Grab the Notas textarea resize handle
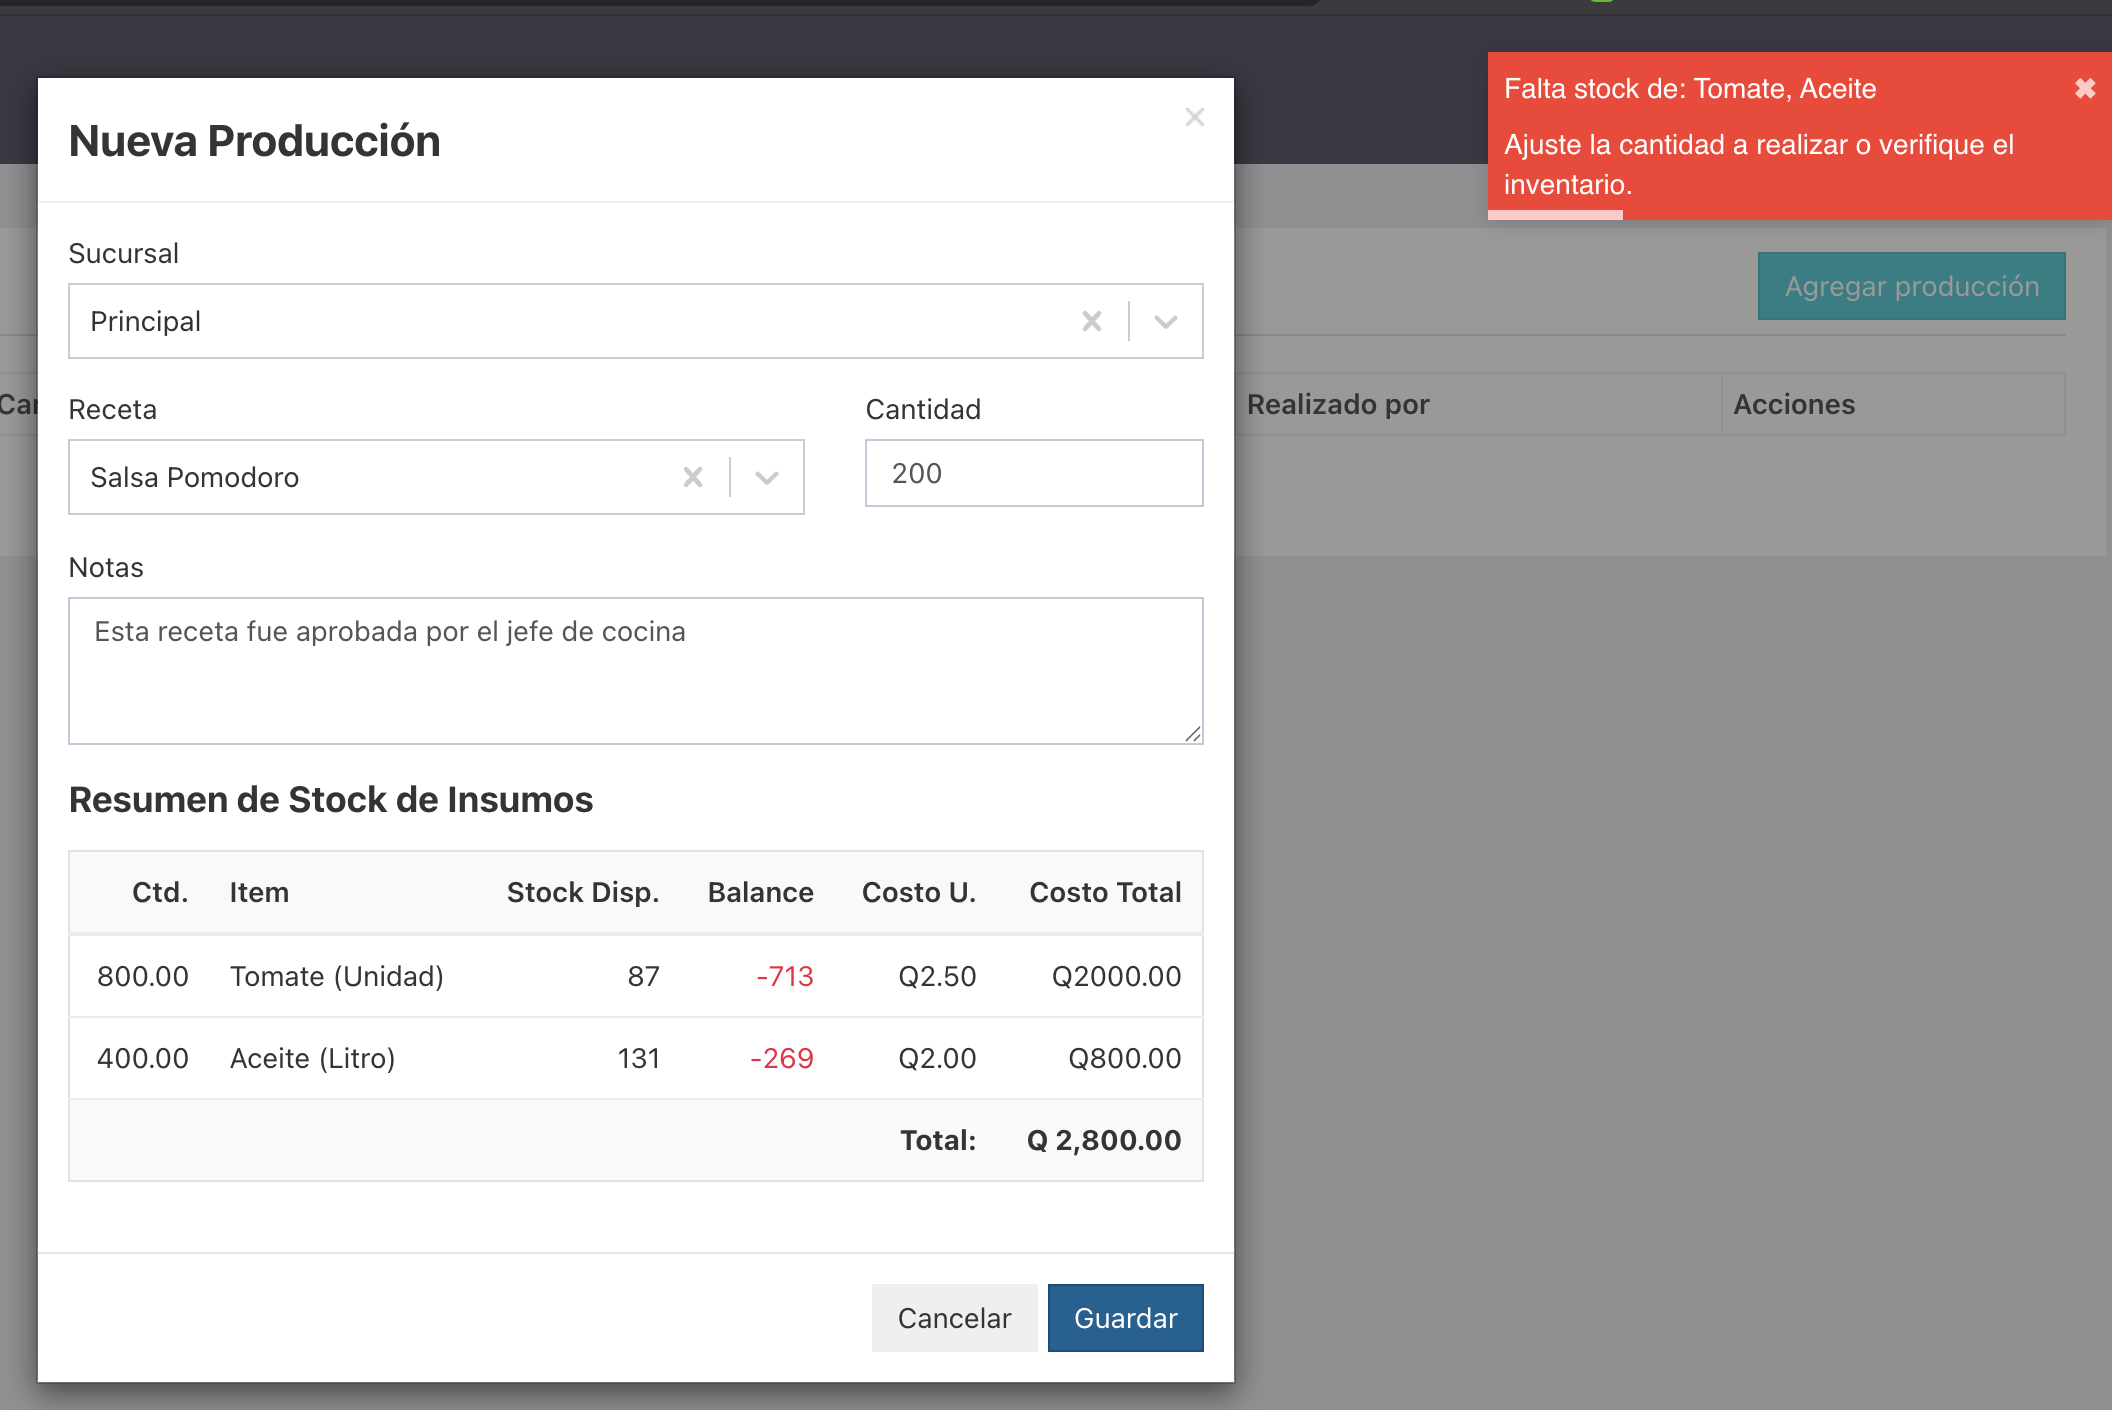The height and width of the screenshot is (1410, 2112). click(x=1193, y=734)
